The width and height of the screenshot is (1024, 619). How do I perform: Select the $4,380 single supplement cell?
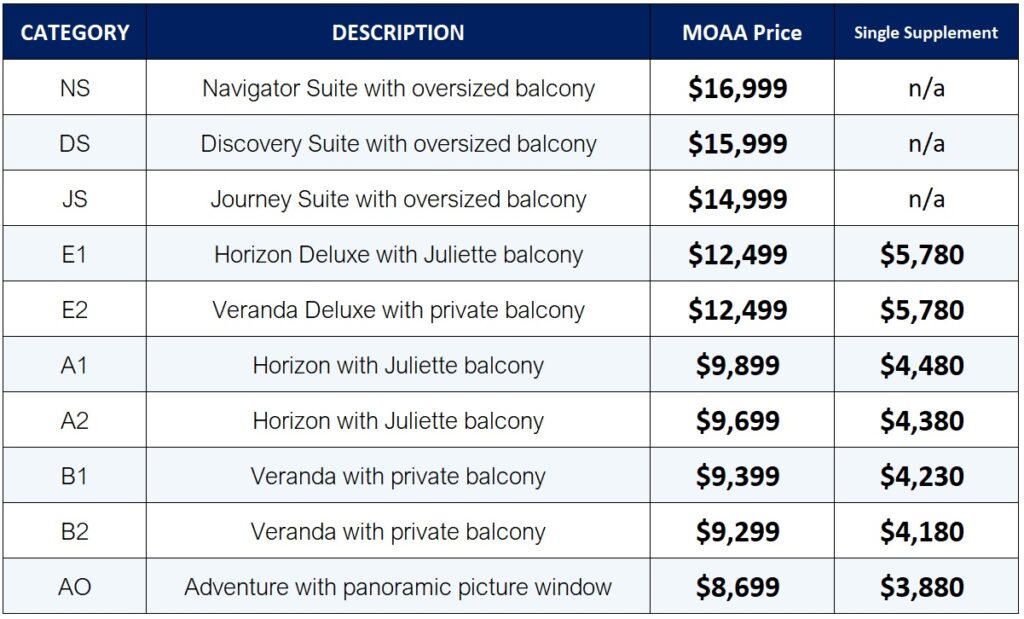pyautogui.click(x=921, y=421)
